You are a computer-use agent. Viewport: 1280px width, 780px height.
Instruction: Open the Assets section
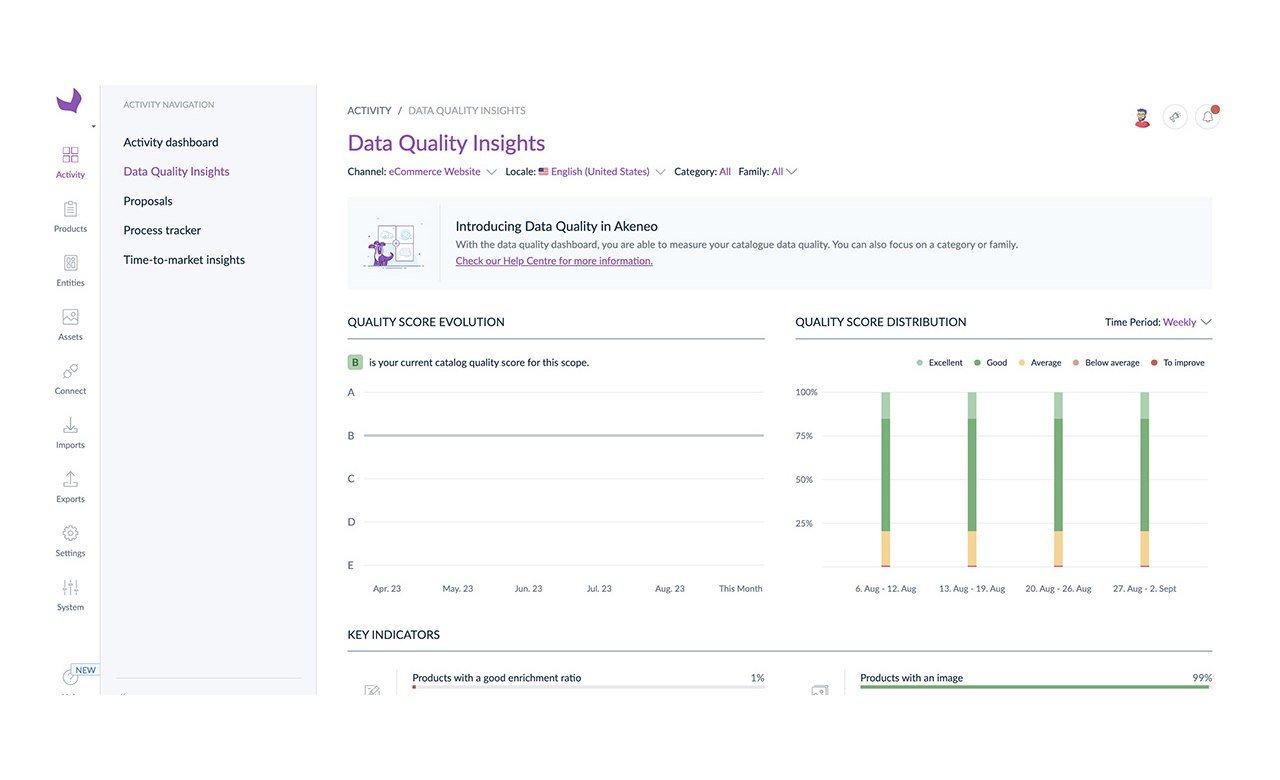click(70, 324)
